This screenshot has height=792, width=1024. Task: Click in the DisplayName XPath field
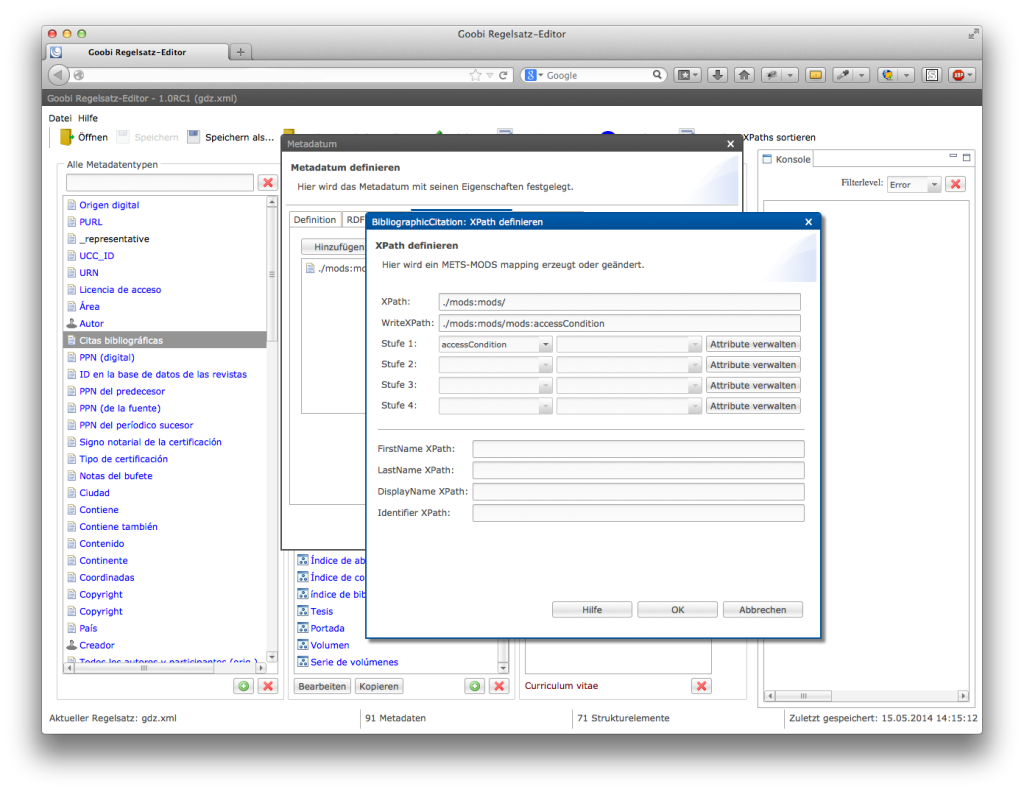(x=638, y=492)
